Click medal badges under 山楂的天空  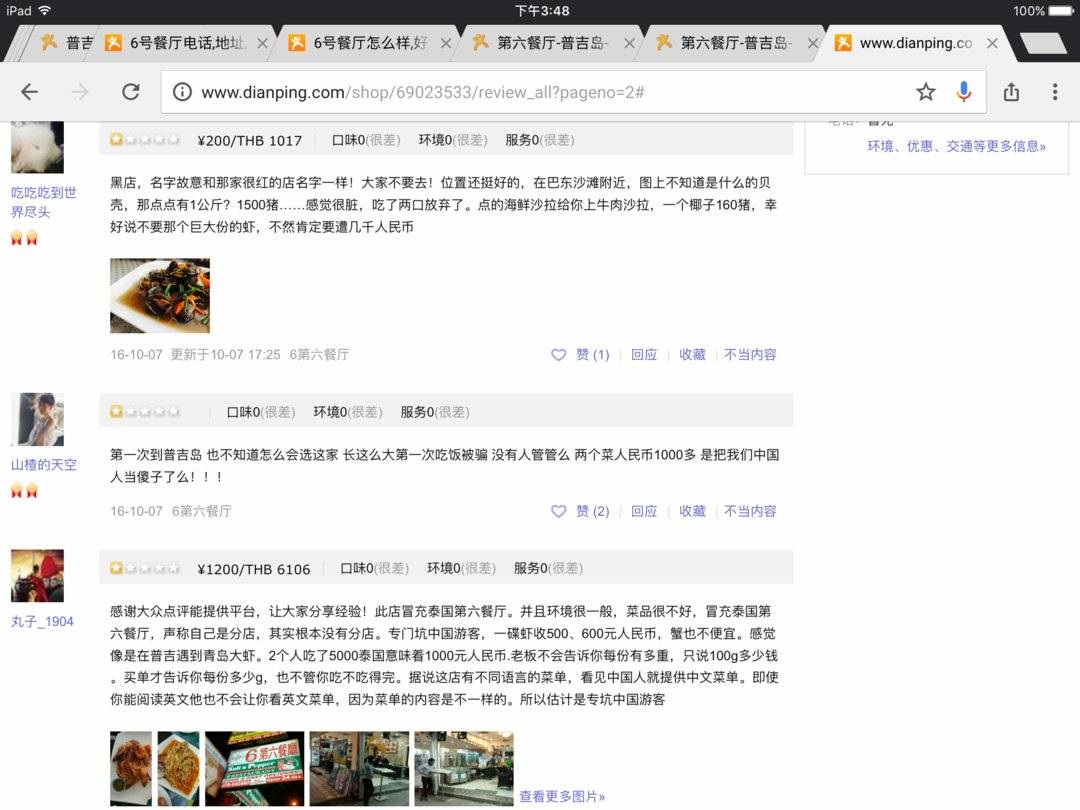click(x=24, y=490)
